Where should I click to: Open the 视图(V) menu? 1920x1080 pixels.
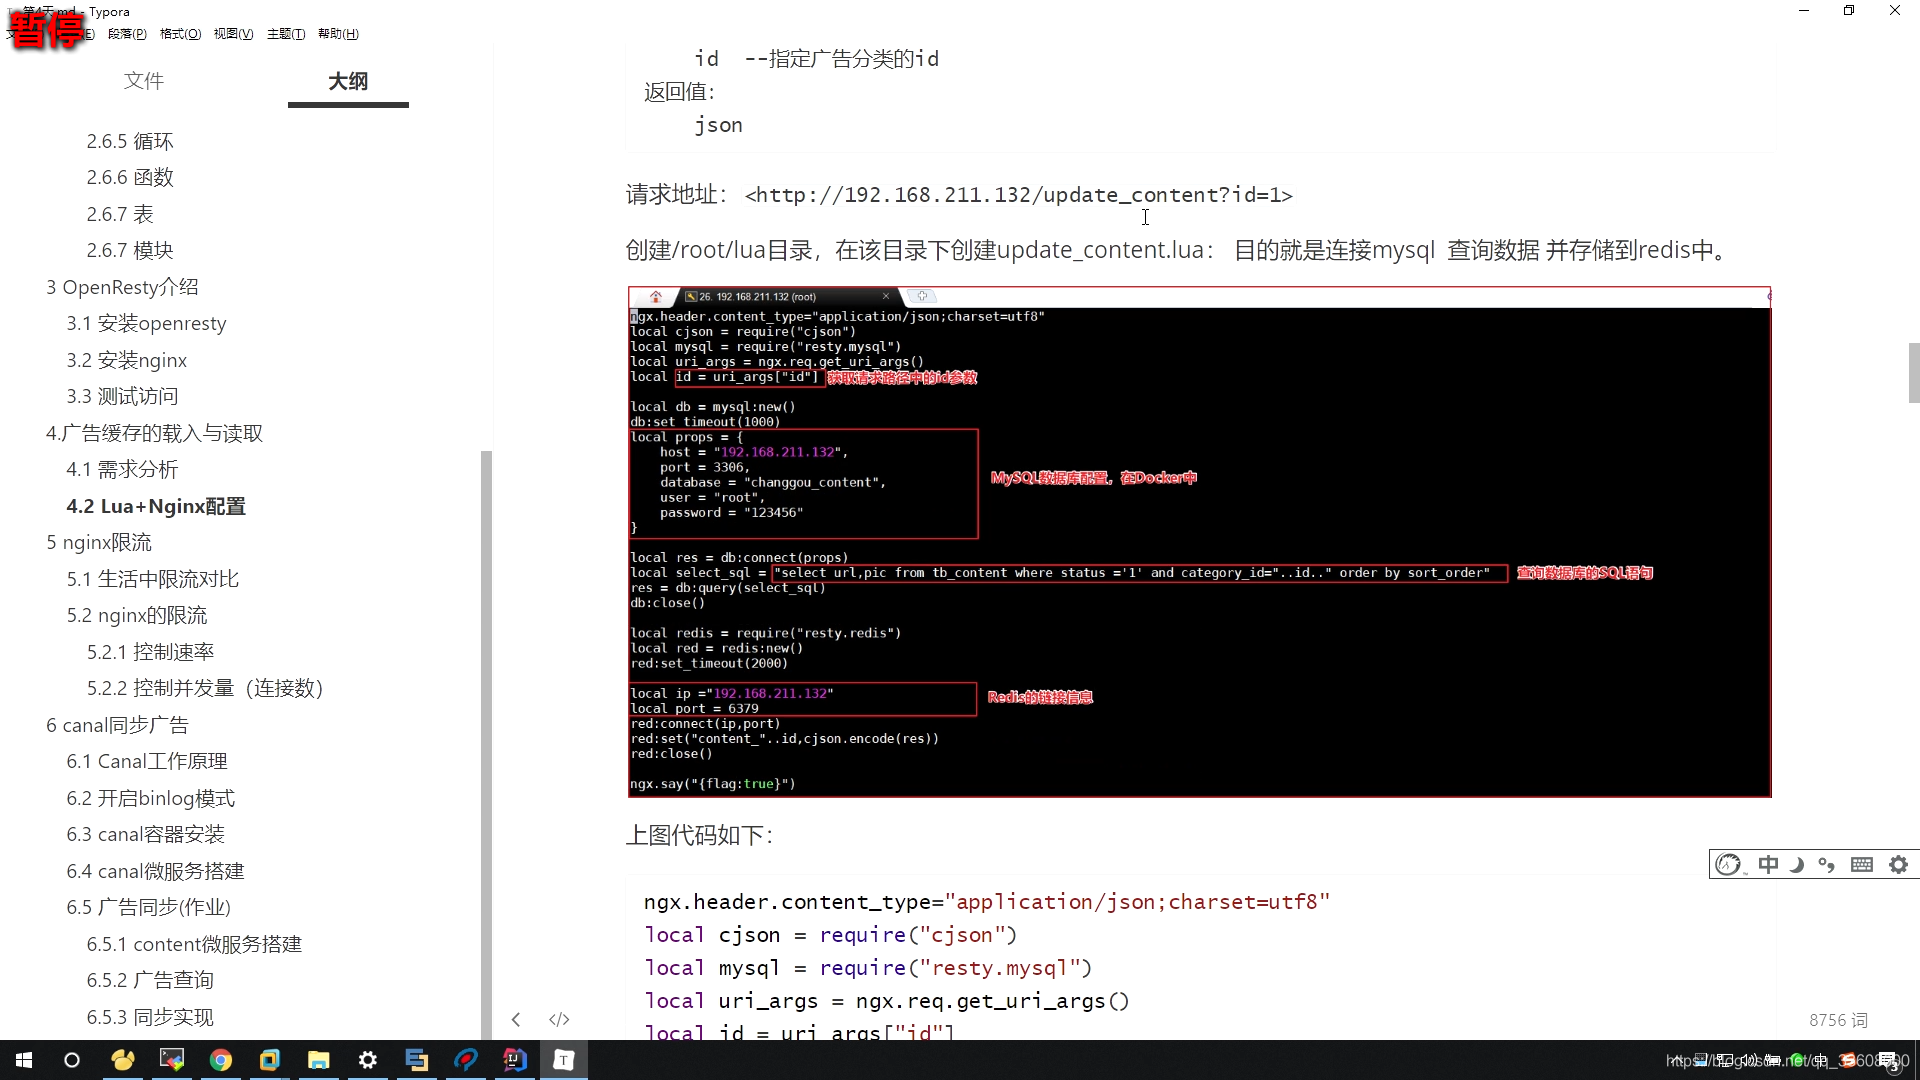click(233, 34)
